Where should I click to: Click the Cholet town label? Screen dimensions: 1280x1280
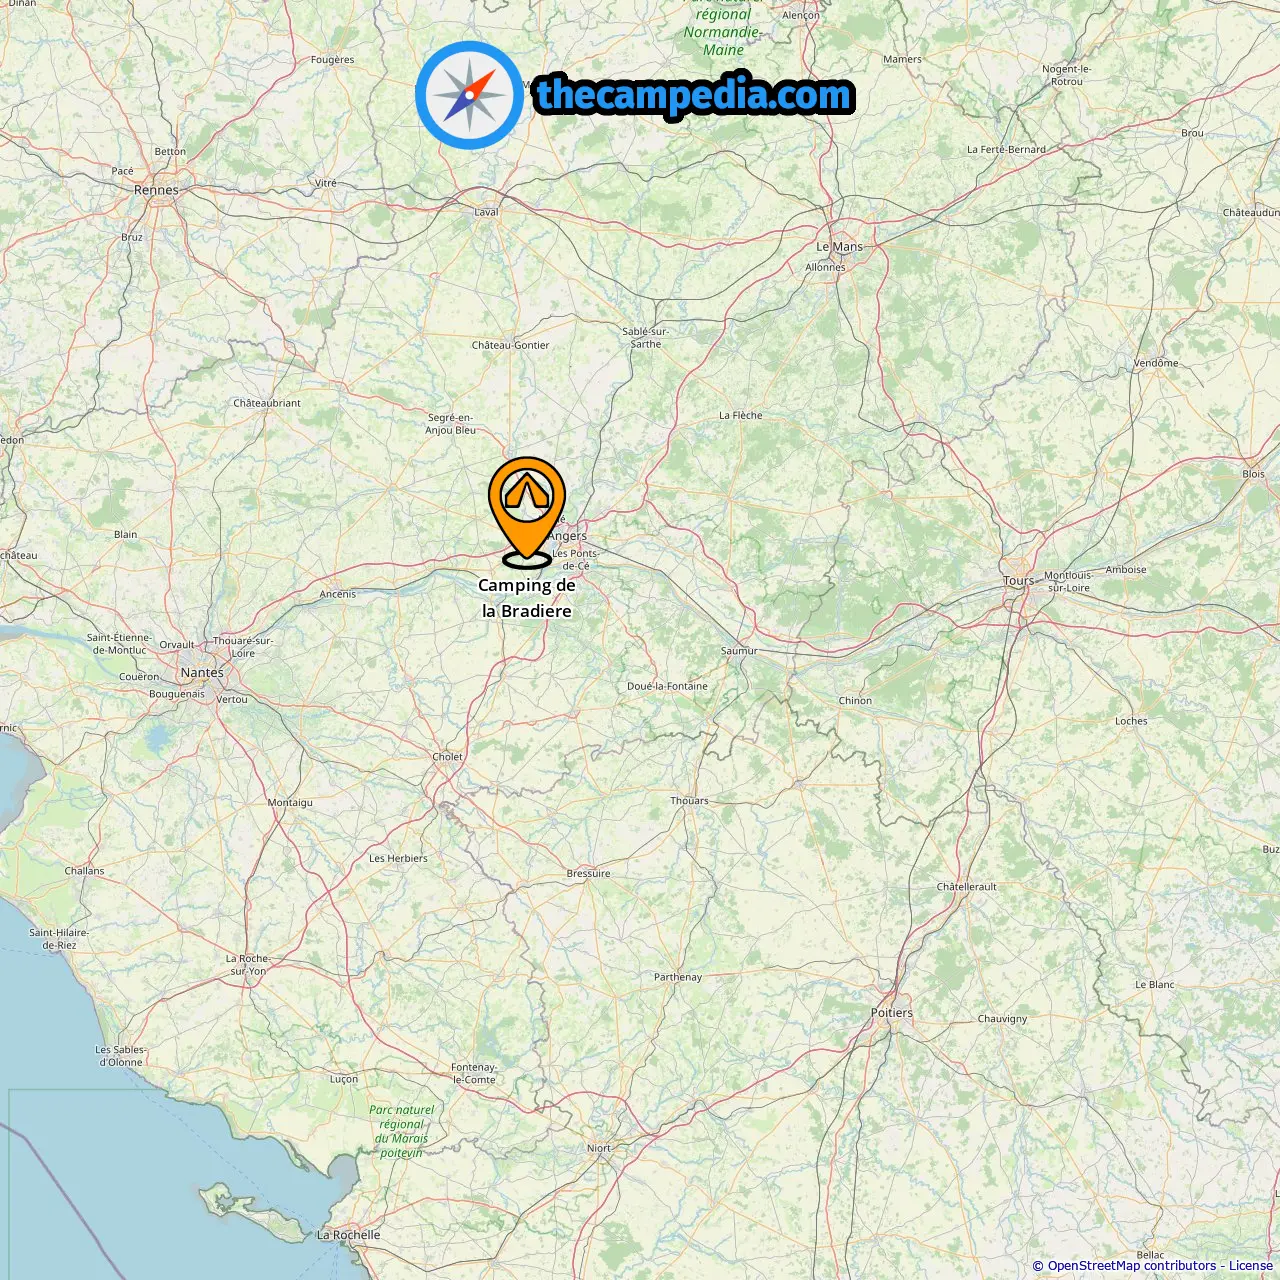(x=447, y=757)
